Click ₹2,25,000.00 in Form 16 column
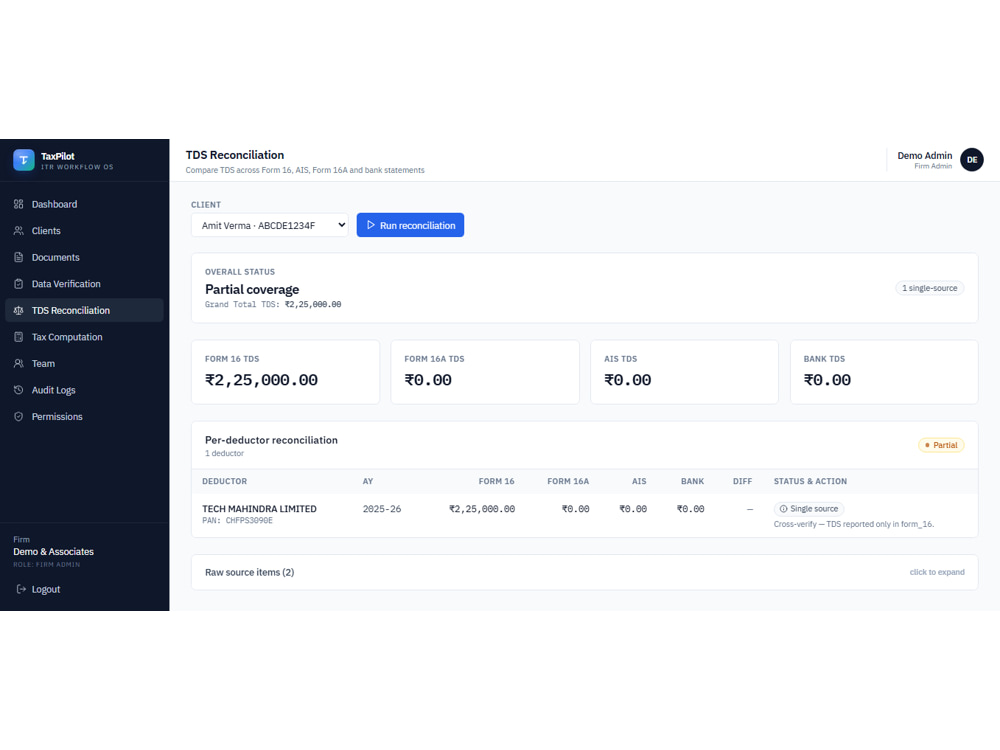 coord(482,509)
